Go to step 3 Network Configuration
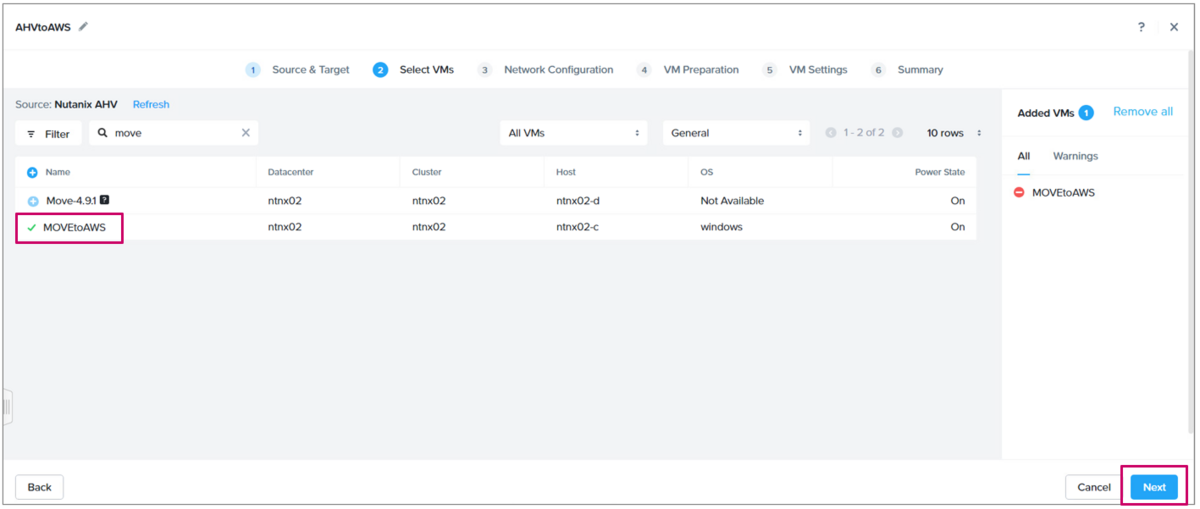The image size is (1200, 509). point(545,70)
